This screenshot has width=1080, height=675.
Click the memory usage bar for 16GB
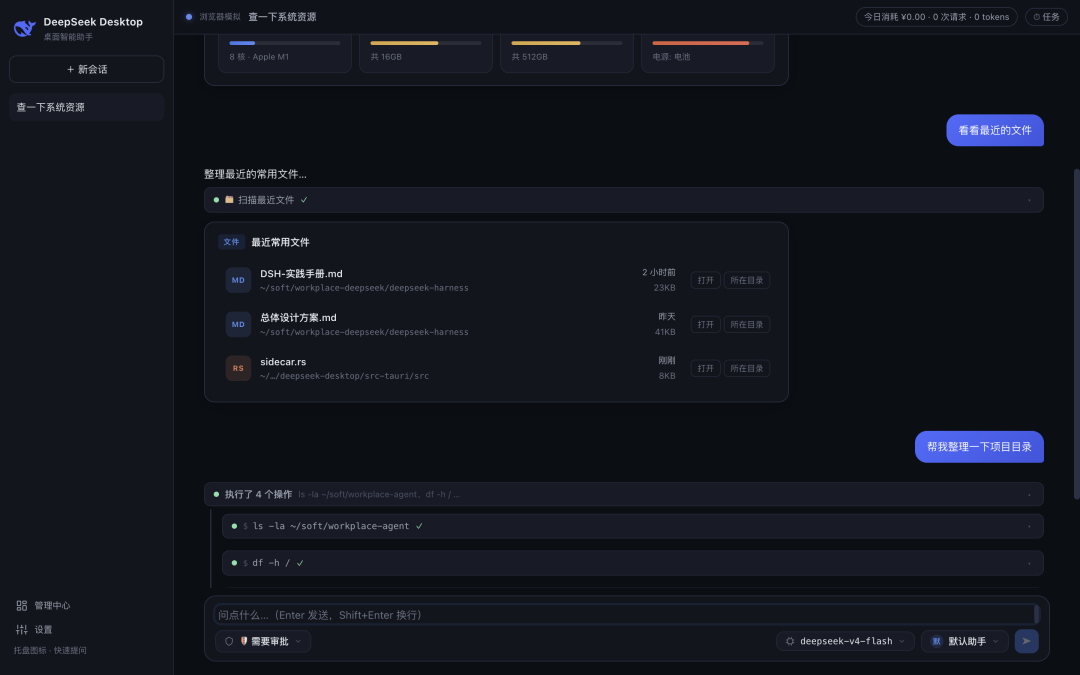click(426, 43)
